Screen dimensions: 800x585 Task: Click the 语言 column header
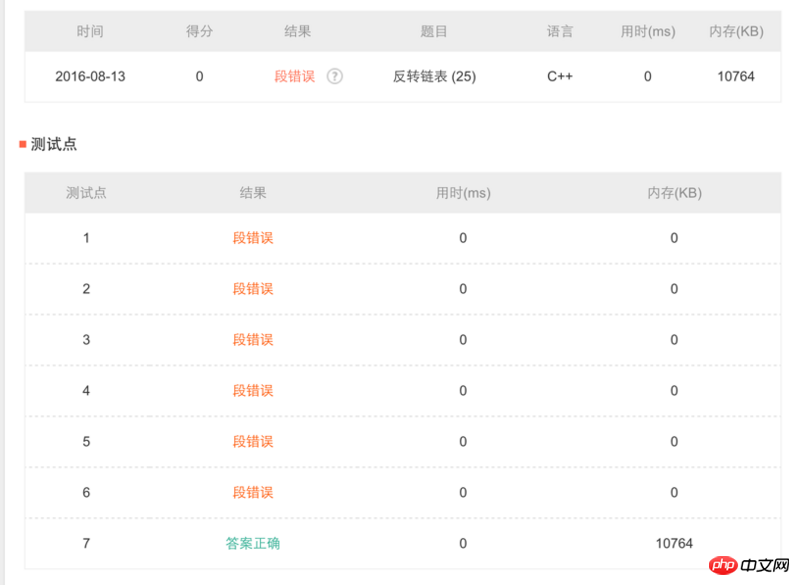click(x=560, y=32)
